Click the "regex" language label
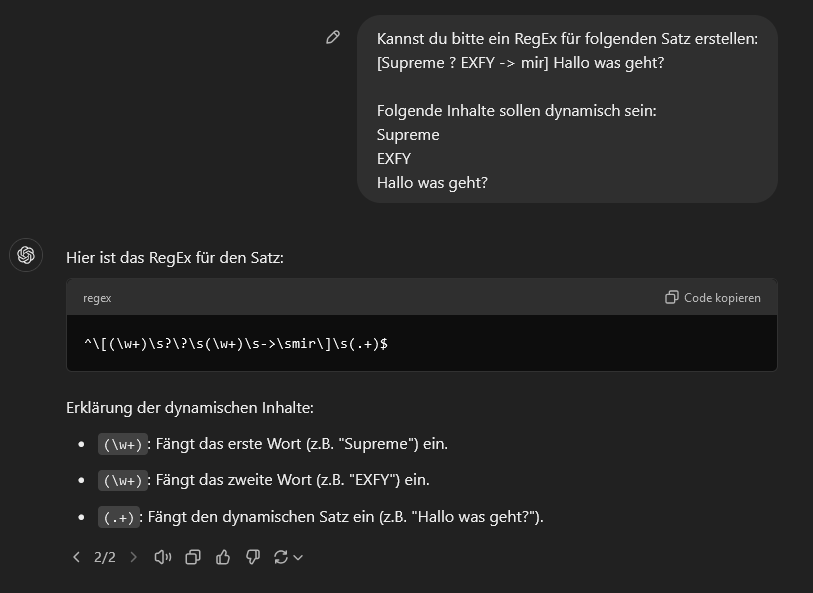This screenshot has height=593, width=813. (x=97, y=298)
